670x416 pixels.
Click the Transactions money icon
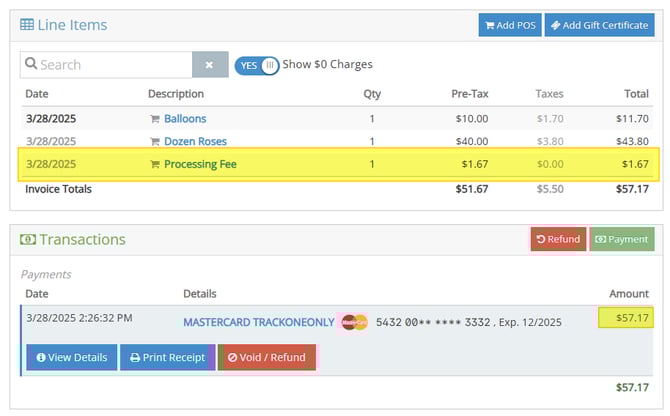click(x=28, y=239)
